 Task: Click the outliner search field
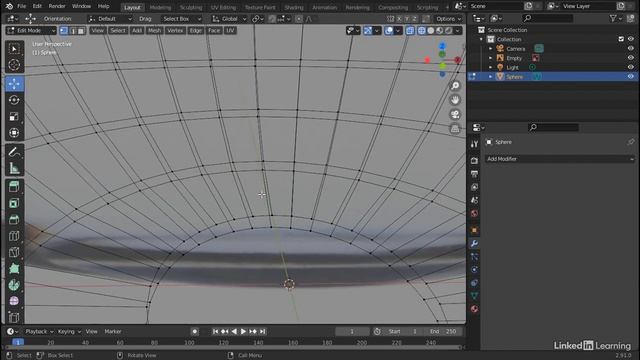click(548, 18)
